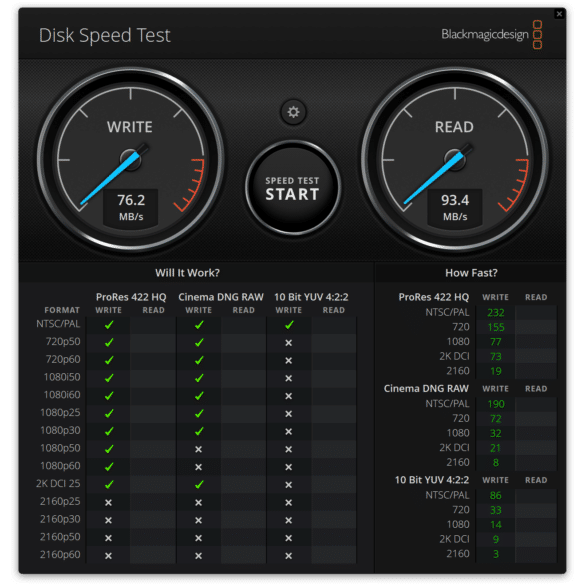Image resolution: width=585 pixels, height=585 pixels.
Task: Click Cinema DNG NTSC/PAL write value 190
Action: coord(496,404)
